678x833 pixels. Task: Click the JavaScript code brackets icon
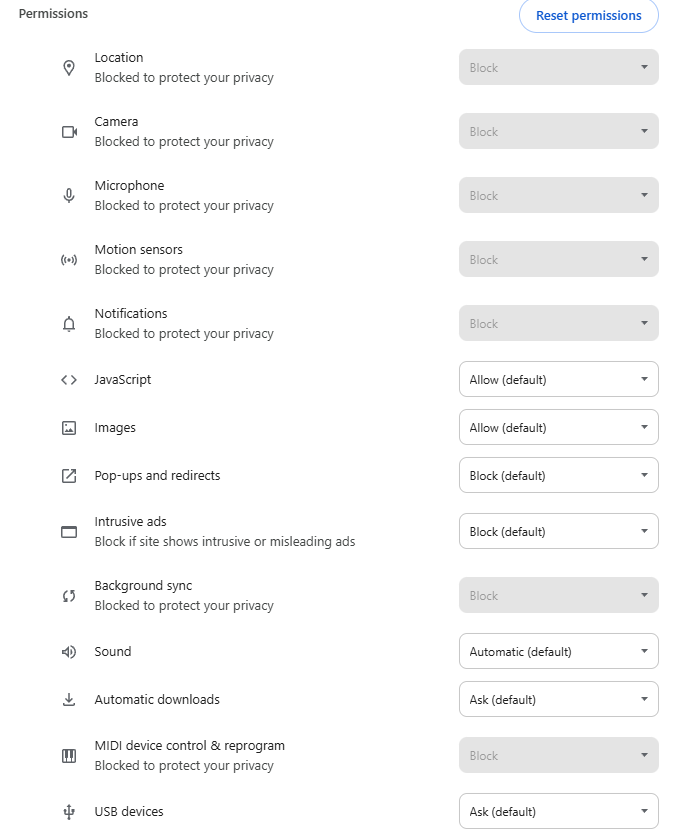click(x=69, y=380)
